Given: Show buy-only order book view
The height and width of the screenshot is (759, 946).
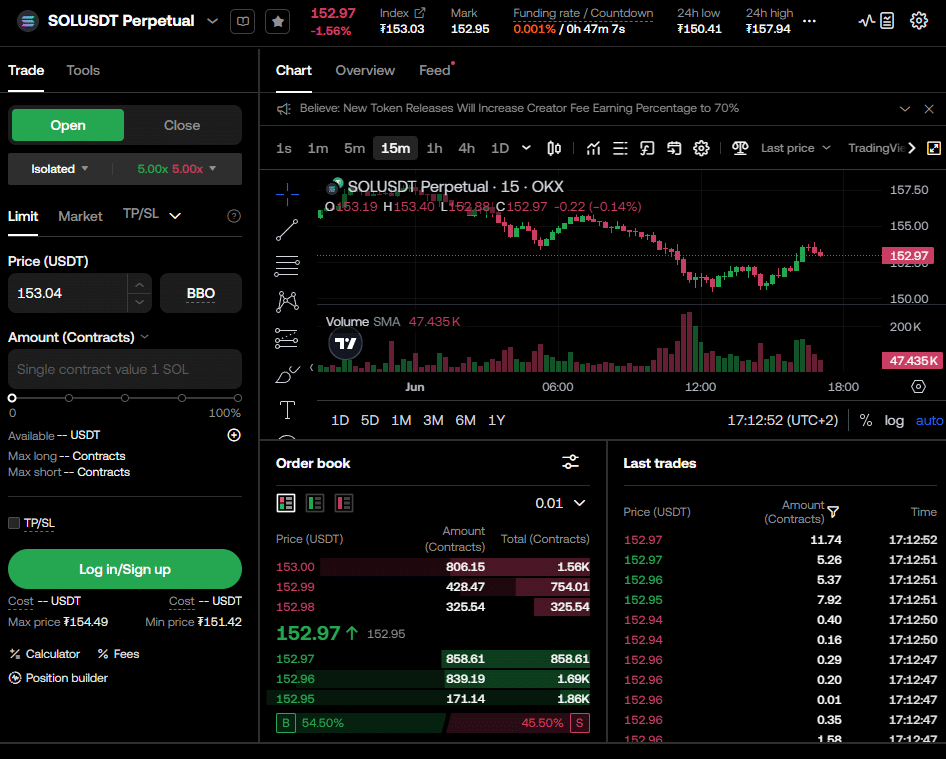Looking at the screenshot, I should (x=315, y=503).
